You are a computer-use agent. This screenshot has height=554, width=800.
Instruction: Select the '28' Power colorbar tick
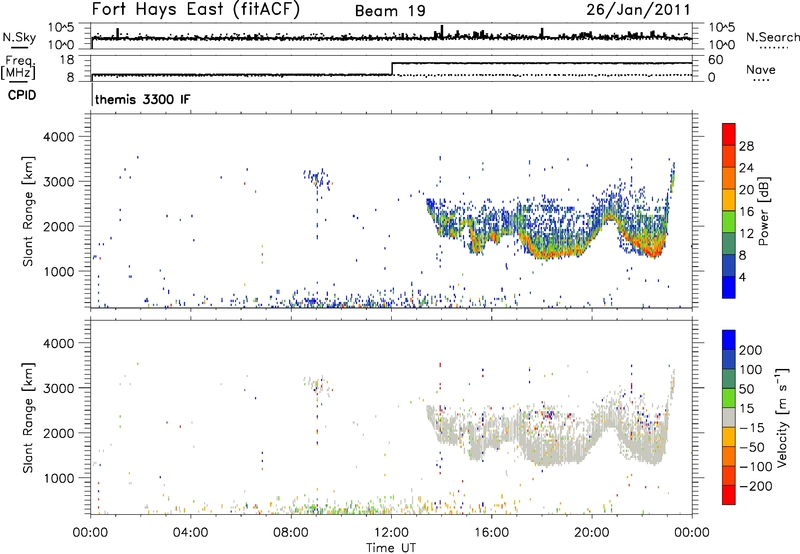click(746, 146)
